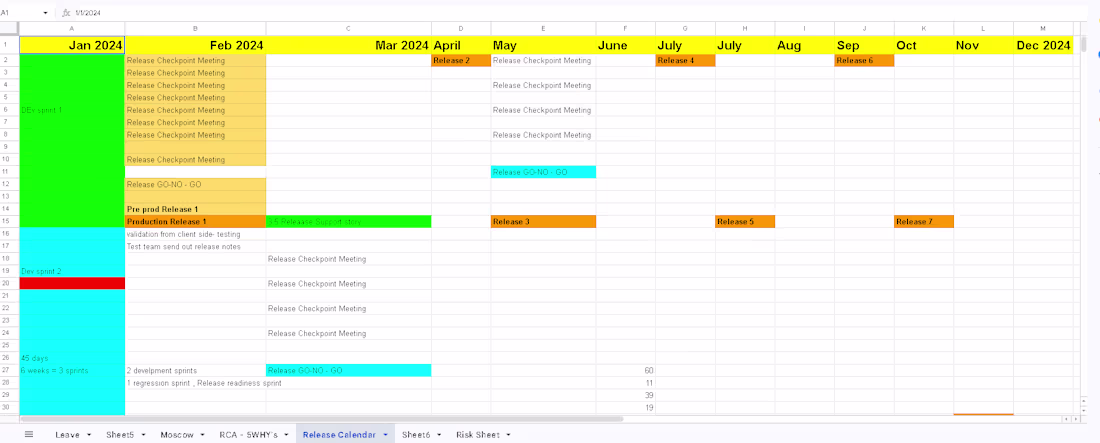
Task: Click the horizontal scrollbar right arrow
Action: click(x=1075, y=419)
